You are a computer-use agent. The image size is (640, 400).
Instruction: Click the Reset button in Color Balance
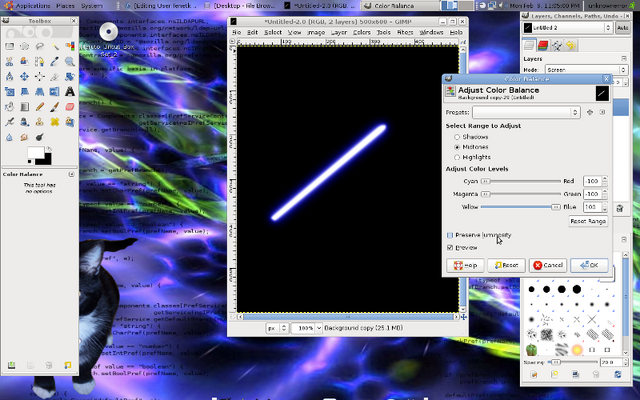click(506, 265)
